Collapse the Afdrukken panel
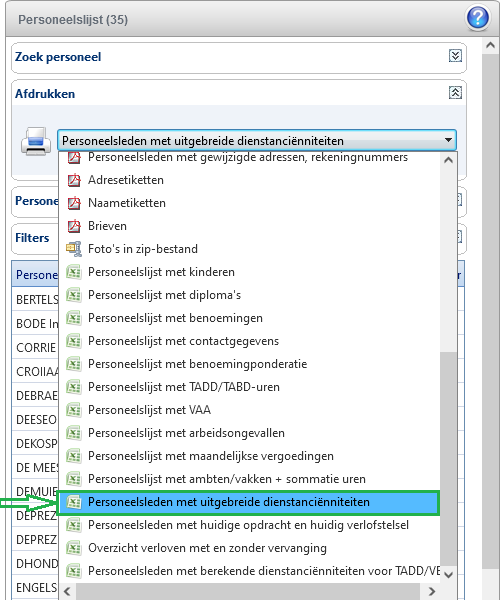Viewport: 501px width, 600px height. [x=455, y=93]
